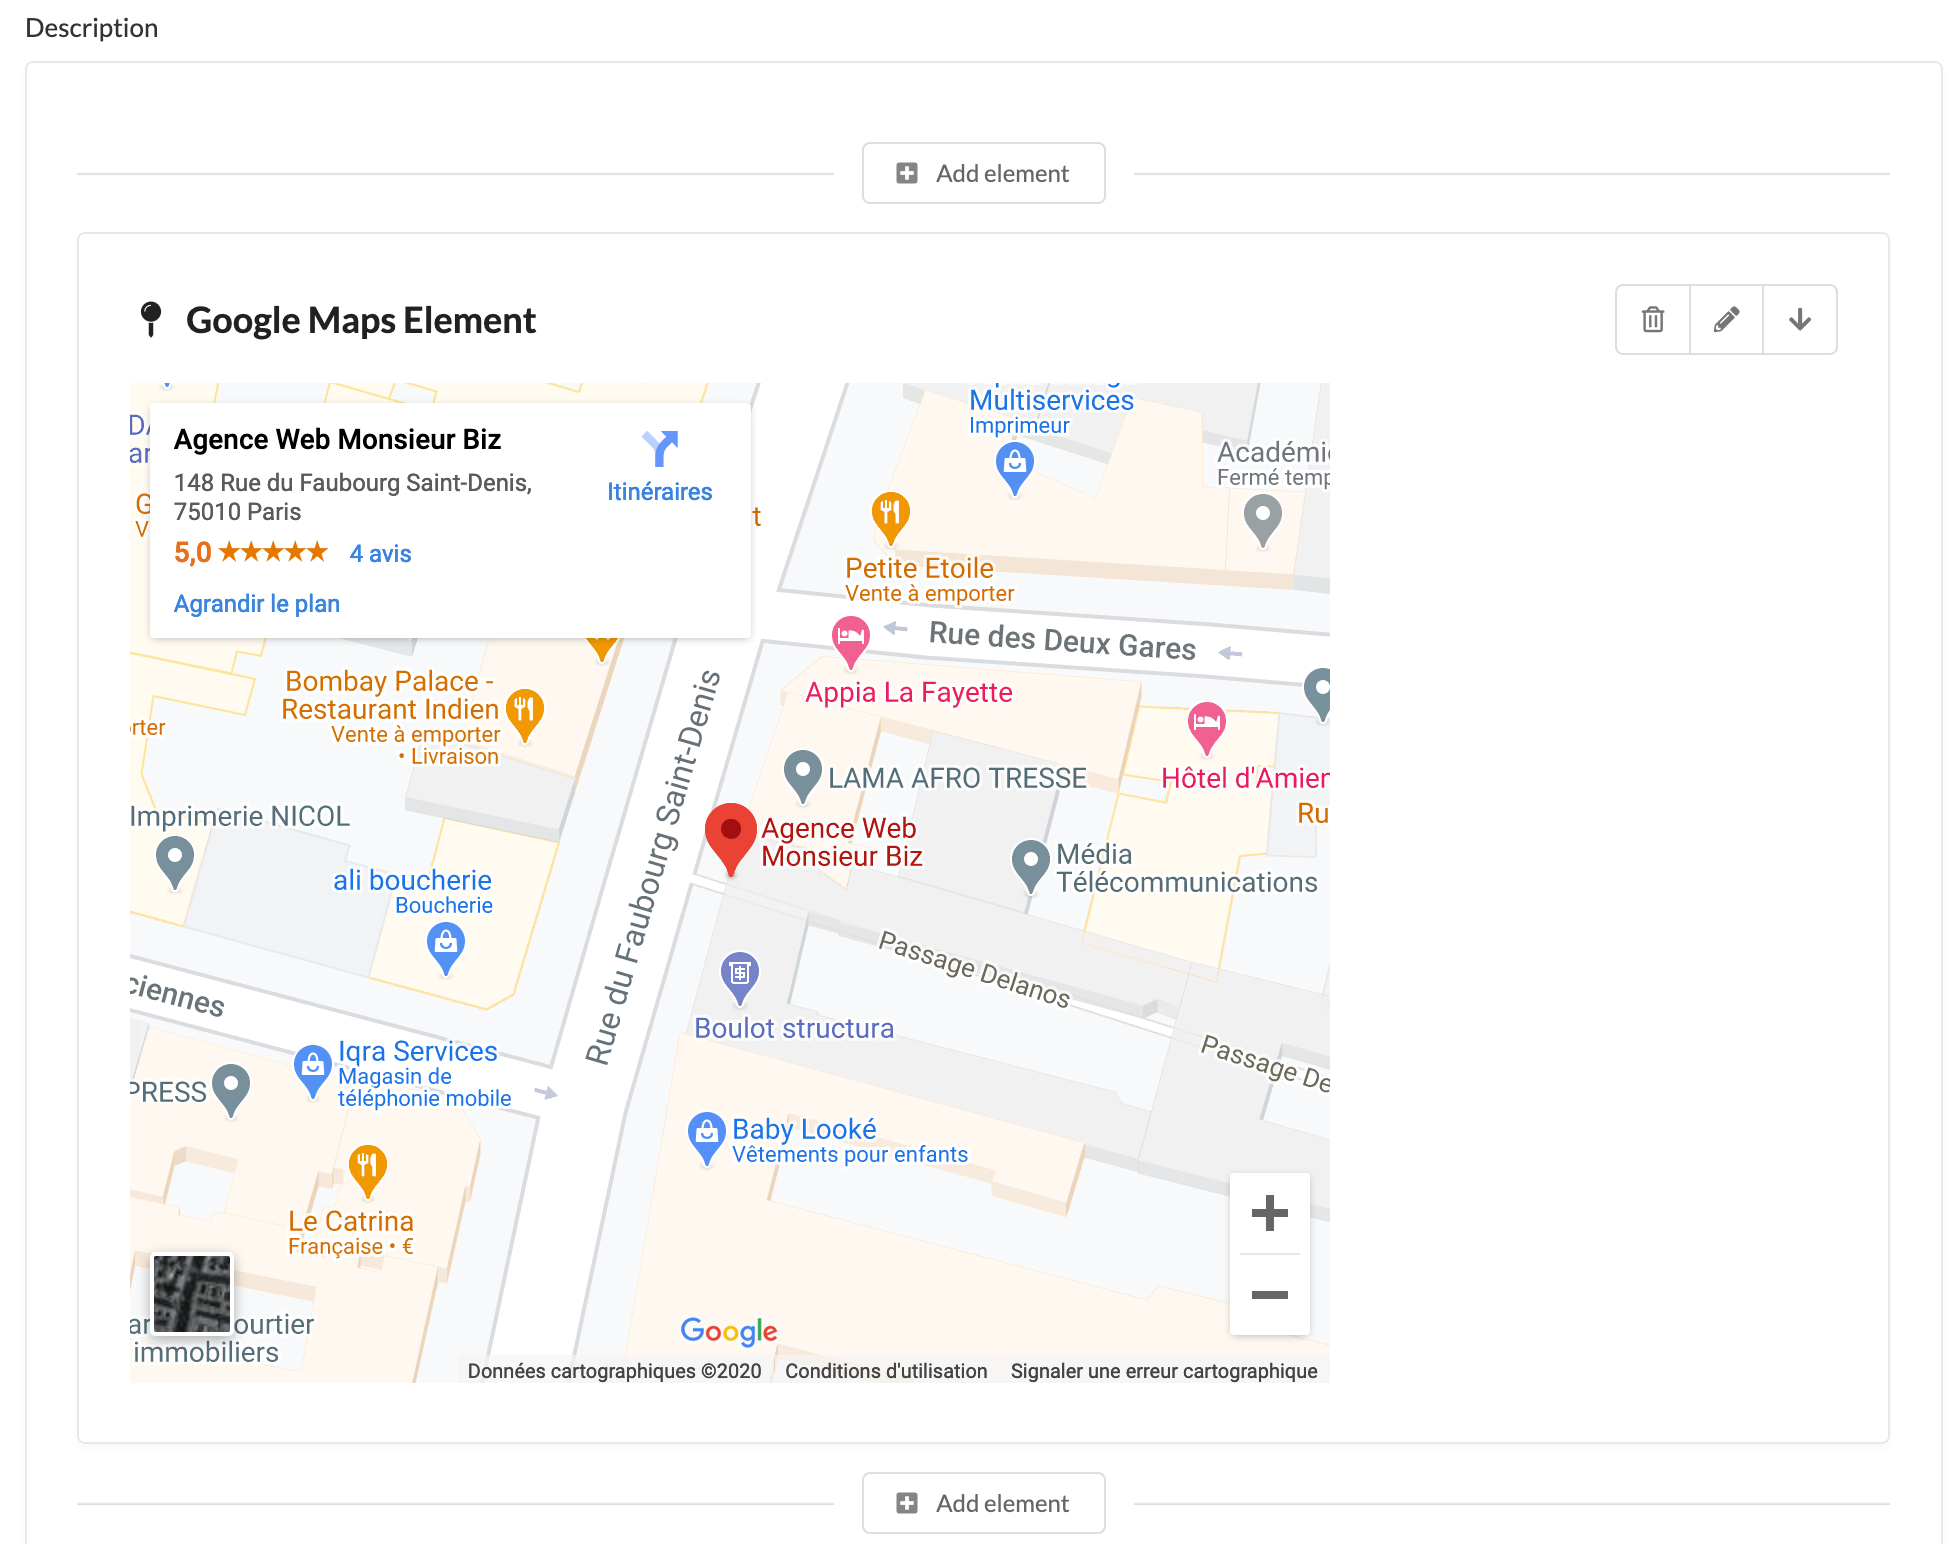This screenshot has height=1544, width=1954.
Task: Open the 4 avis reviews link
Action: click(380, 554)
